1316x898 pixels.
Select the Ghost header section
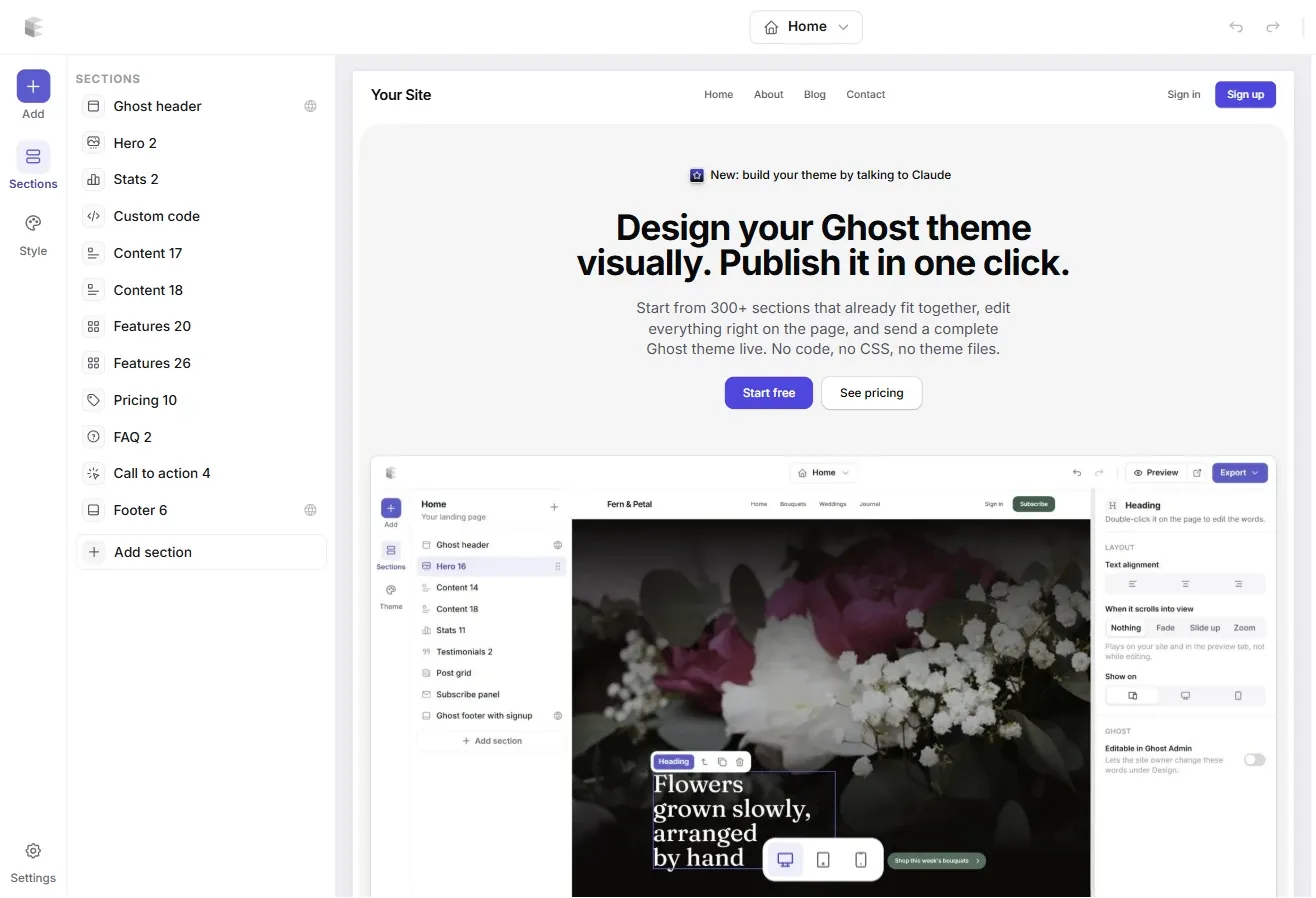(x=201, y=106)
